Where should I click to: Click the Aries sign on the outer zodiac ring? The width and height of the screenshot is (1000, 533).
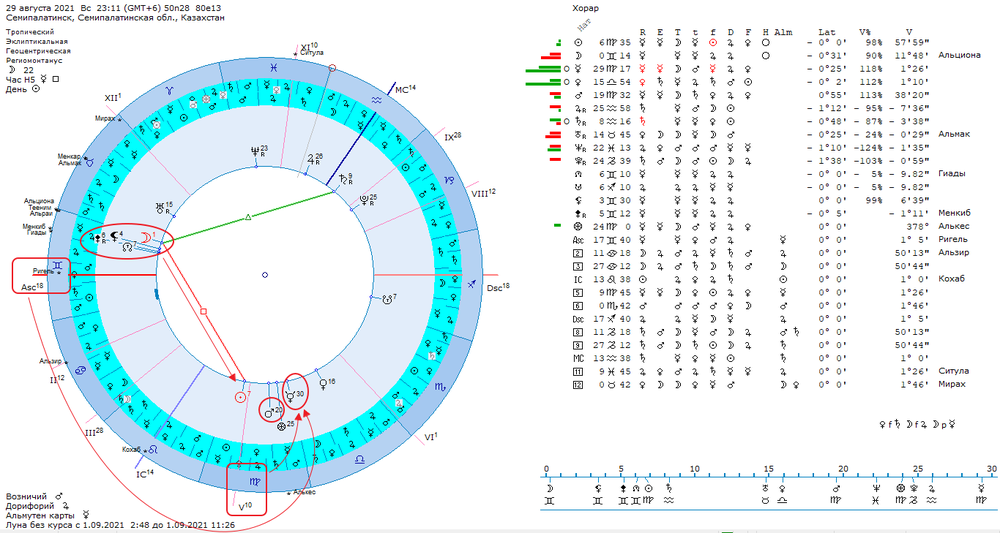[170, 91]
